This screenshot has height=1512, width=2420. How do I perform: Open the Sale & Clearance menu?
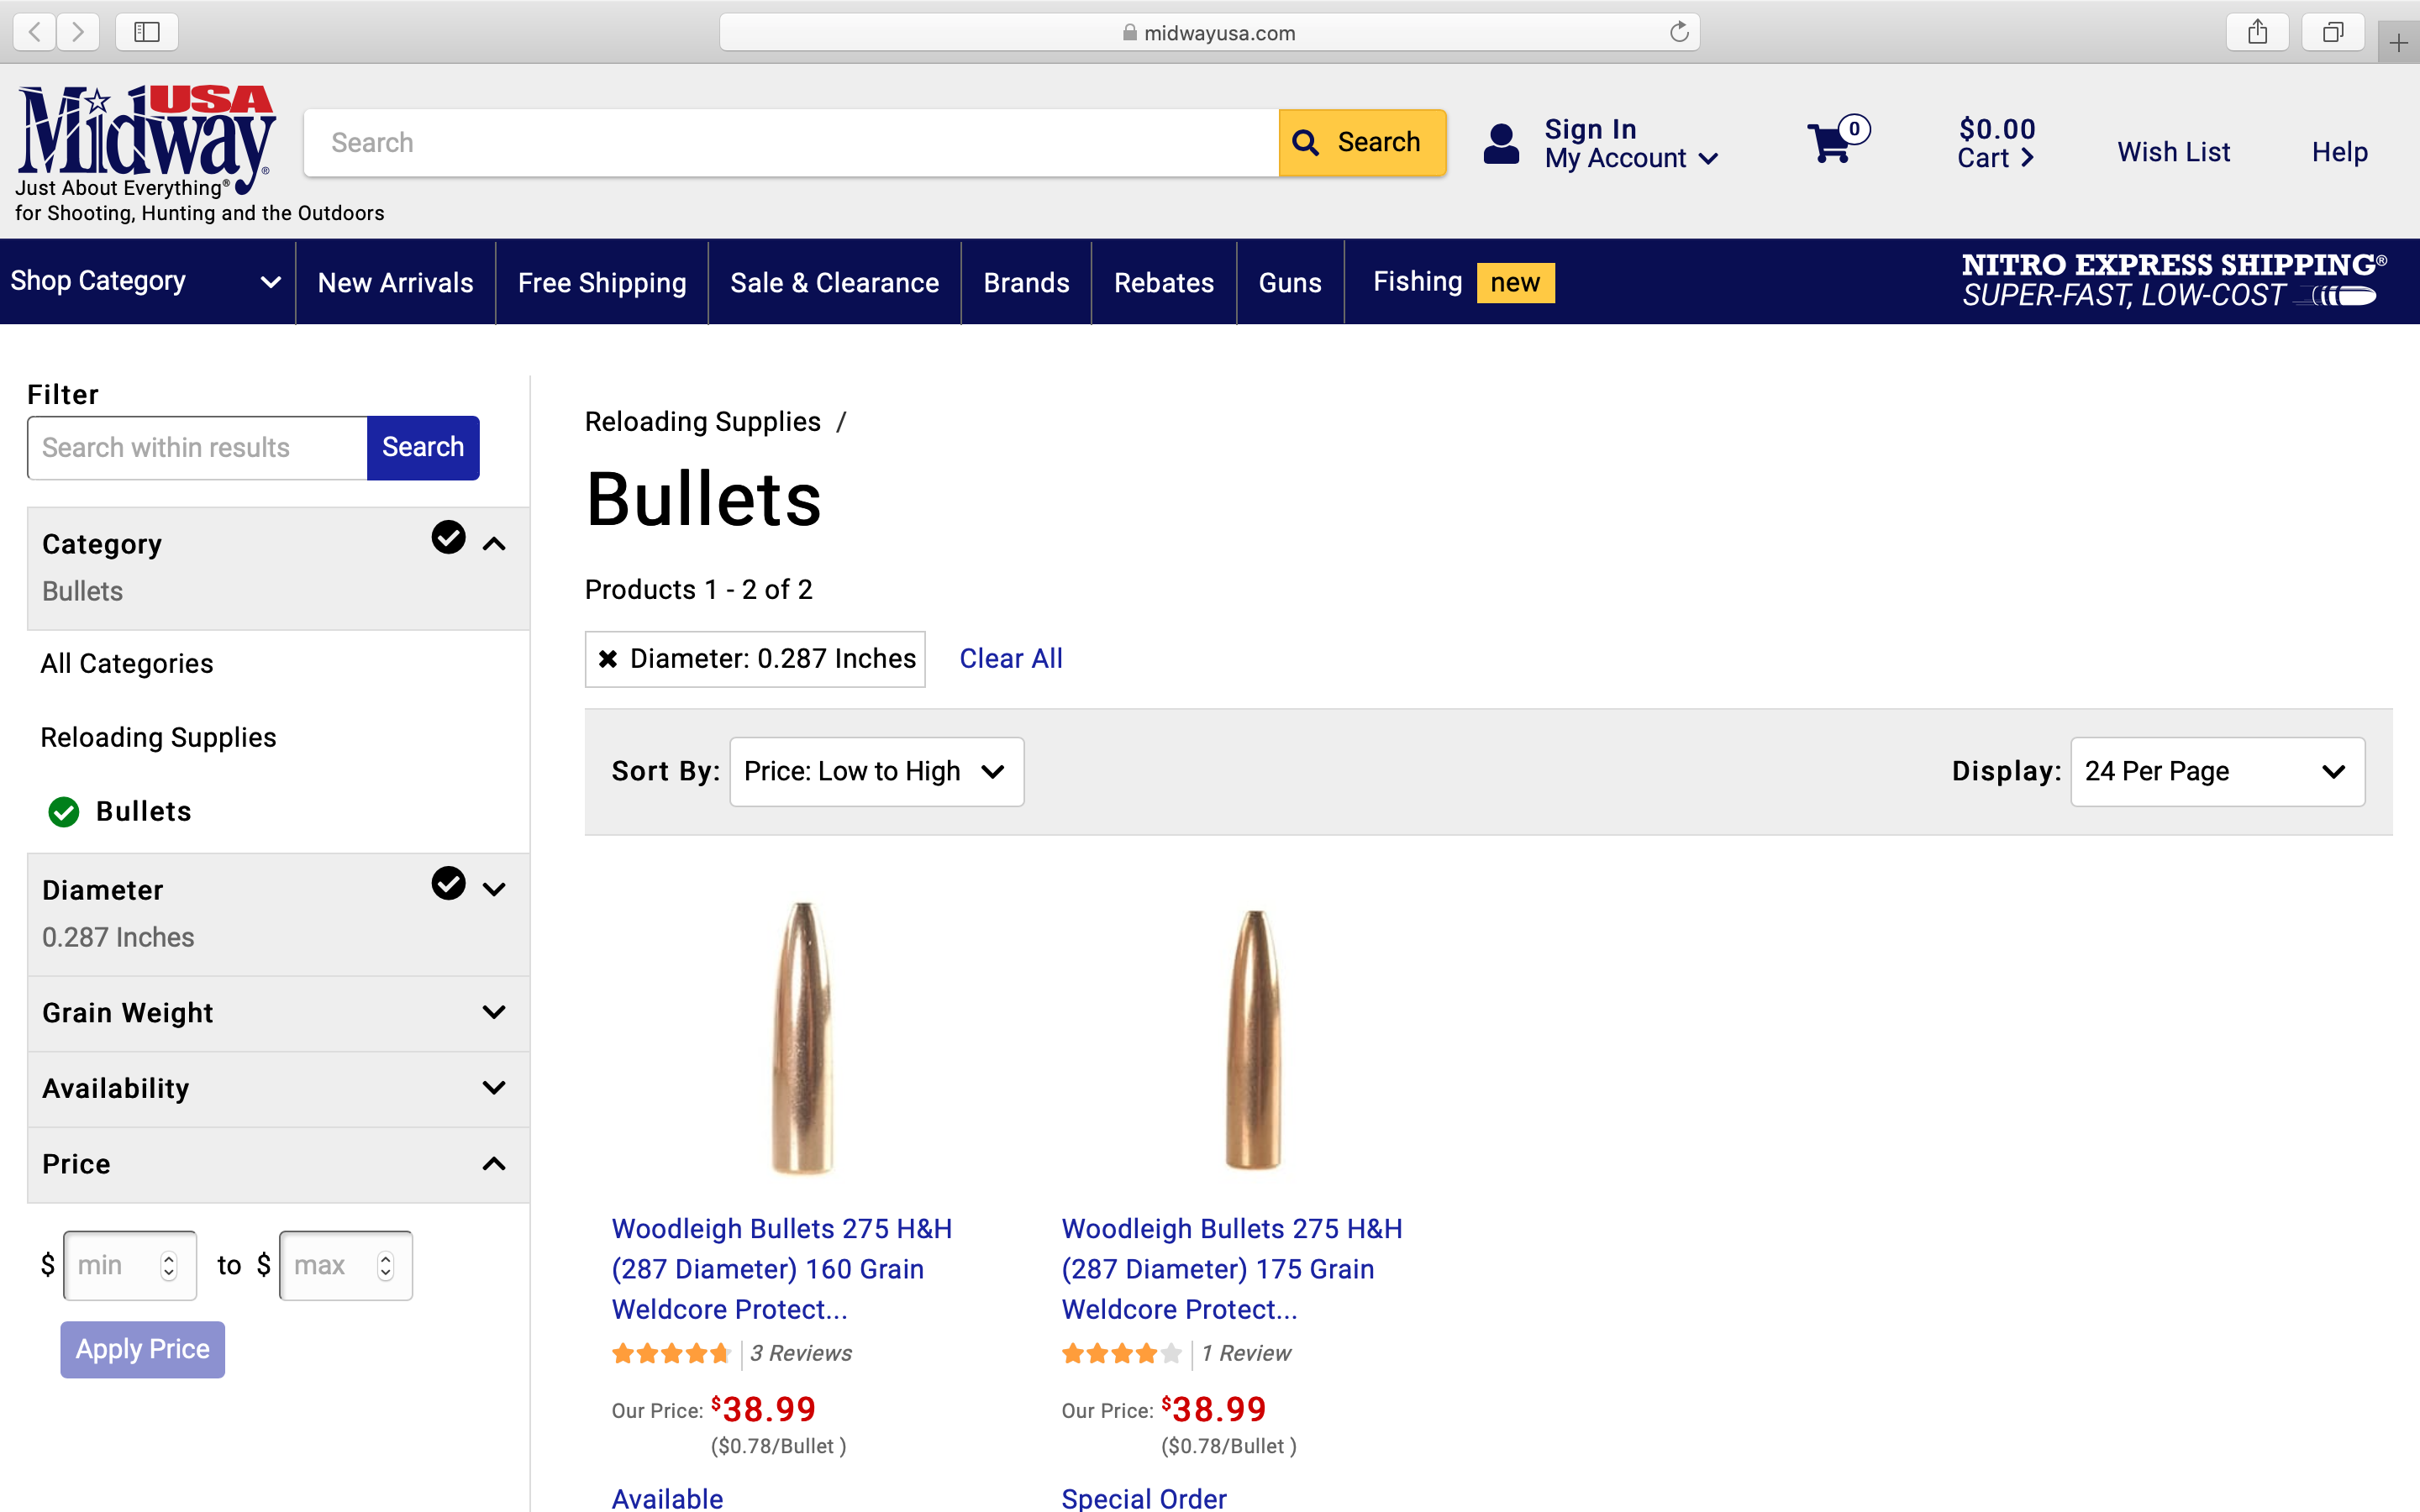coord(834,283)
